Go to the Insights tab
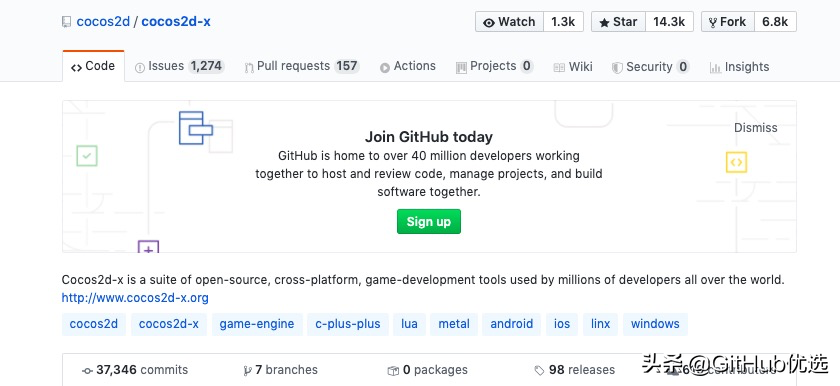This screenshot has height=386, width=840. pyautogui.click(x=739, y=67)
